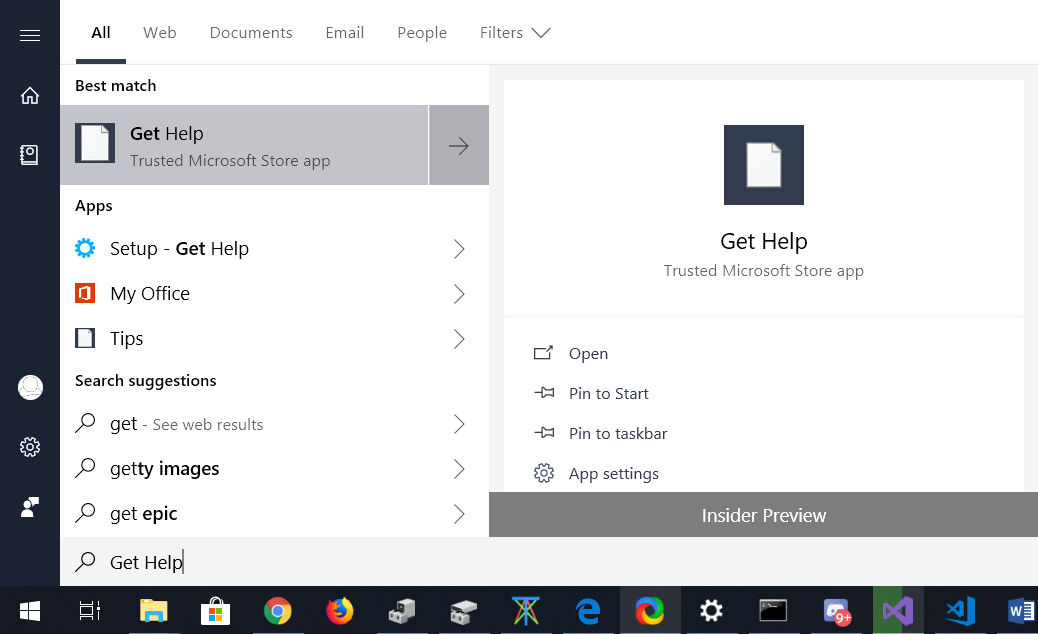The image size is (1038, 634).
Task: Click the user account icon in the sidebar
Action: (29, 387)
